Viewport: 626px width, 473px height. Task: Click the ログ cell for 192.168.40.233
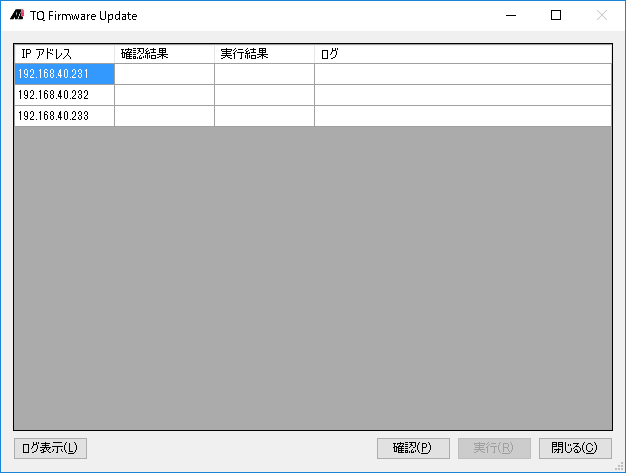(463, 116)
